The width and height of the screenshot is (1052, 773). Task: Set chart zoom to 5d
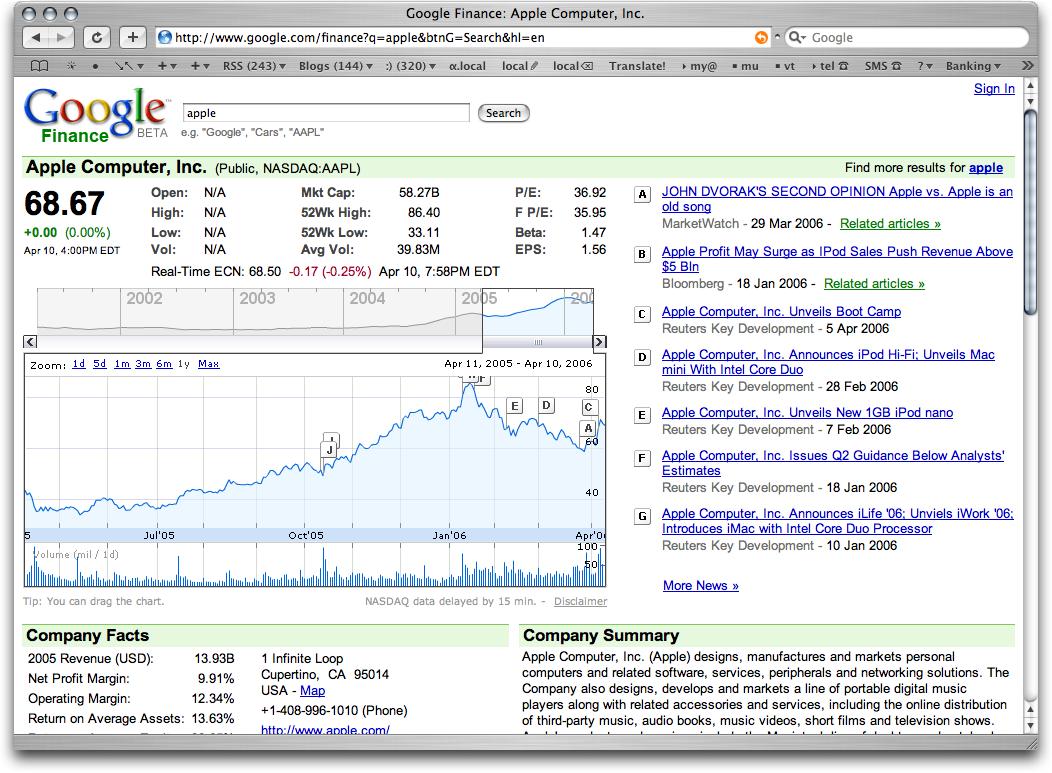[99, 364]
